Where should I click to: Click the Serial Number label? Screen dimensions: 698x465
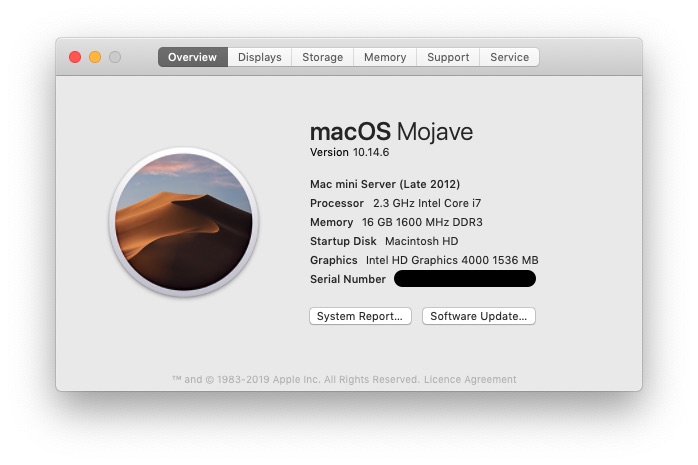(x=348, y=279)
